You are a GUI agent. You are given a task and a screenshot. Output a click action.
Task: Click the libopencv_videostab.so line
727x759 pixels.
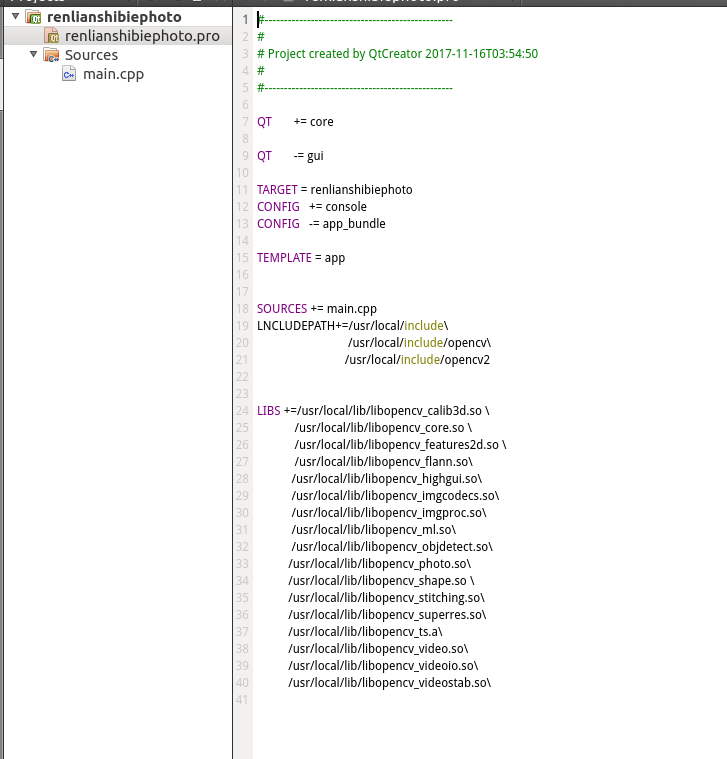point(390,683)
